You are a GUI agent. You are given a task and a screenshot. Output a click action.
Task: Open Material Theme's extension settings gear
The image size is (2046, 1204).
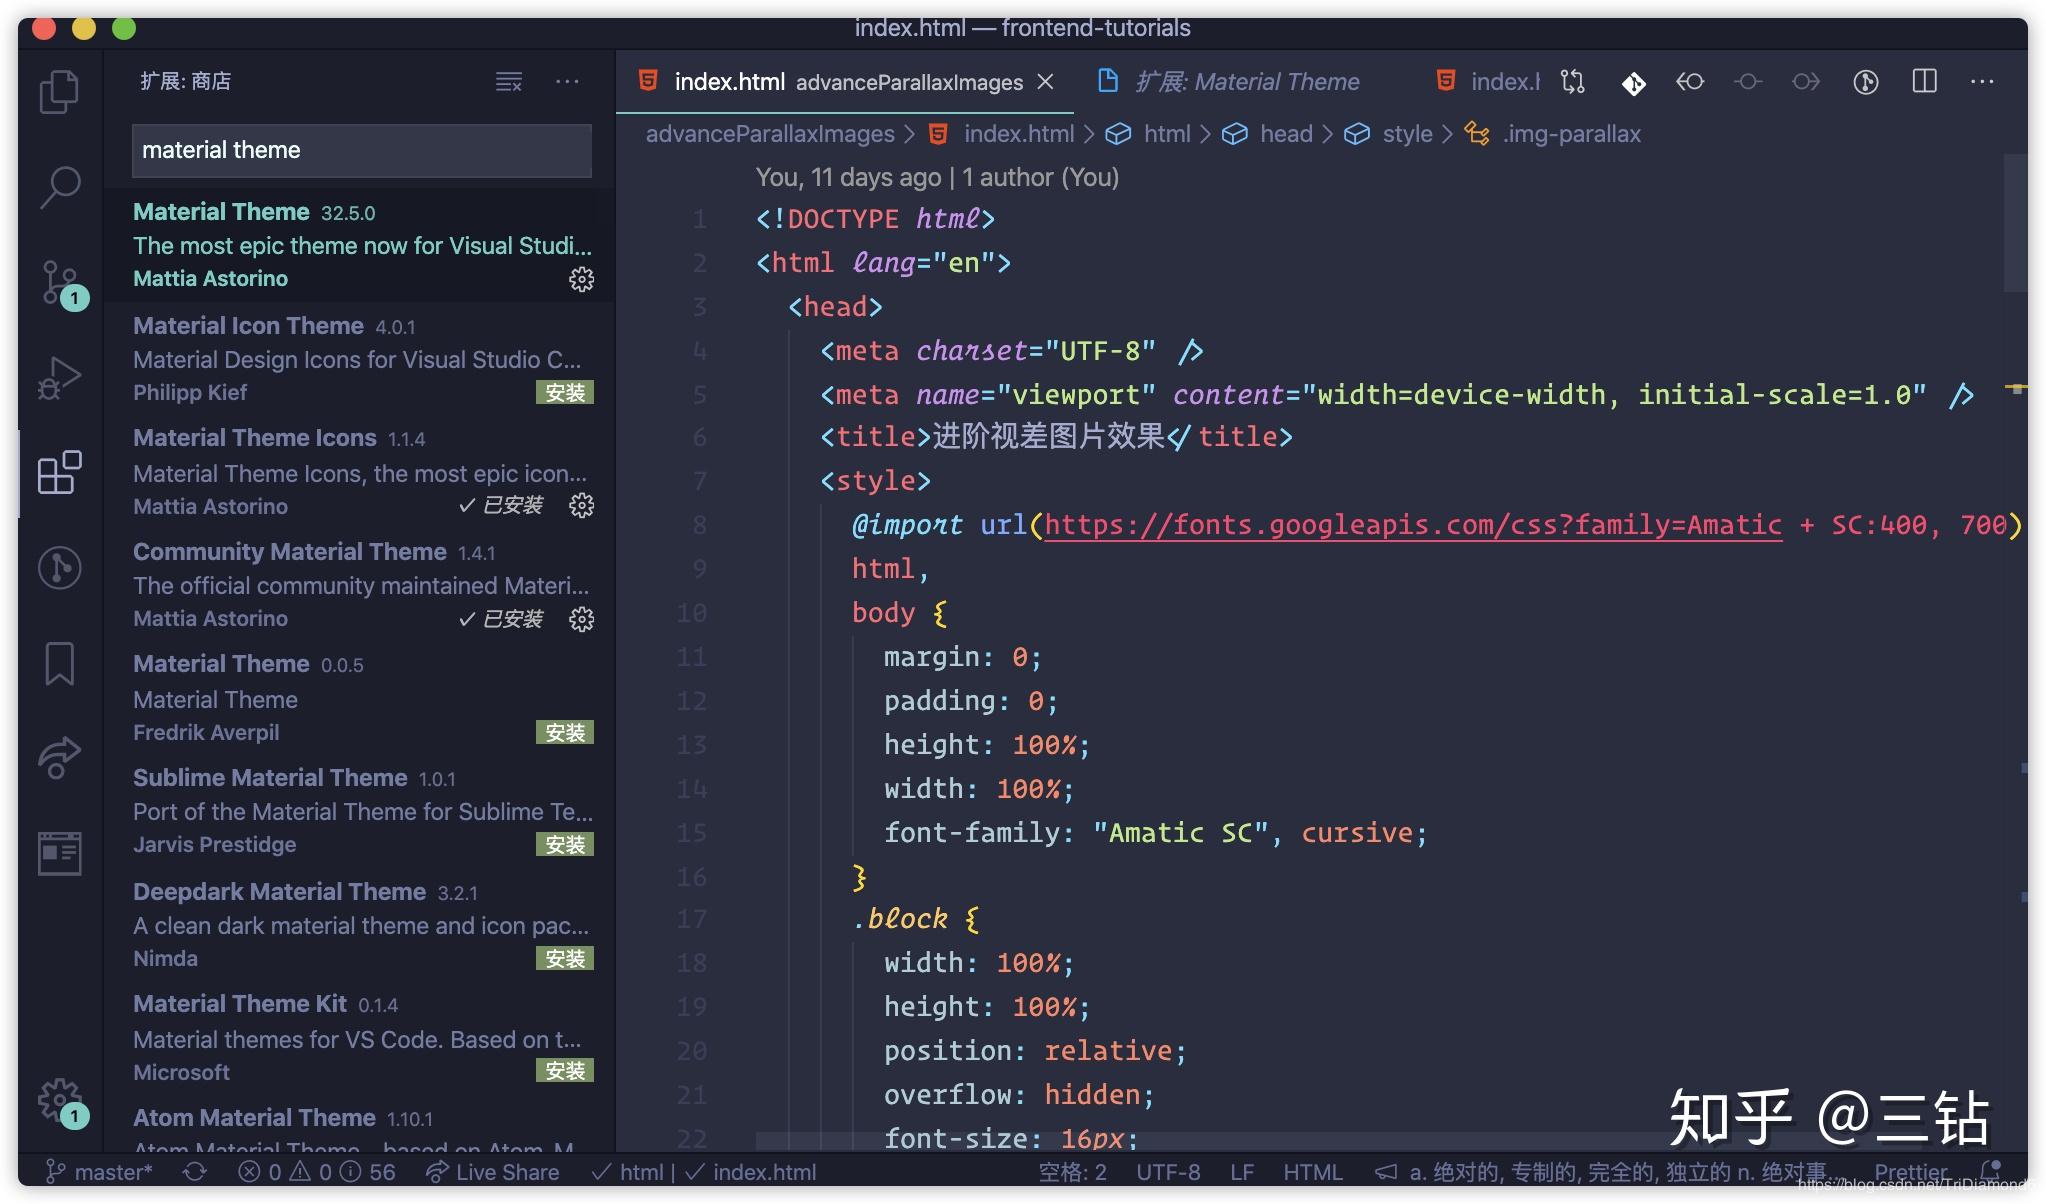pos(581,281)
